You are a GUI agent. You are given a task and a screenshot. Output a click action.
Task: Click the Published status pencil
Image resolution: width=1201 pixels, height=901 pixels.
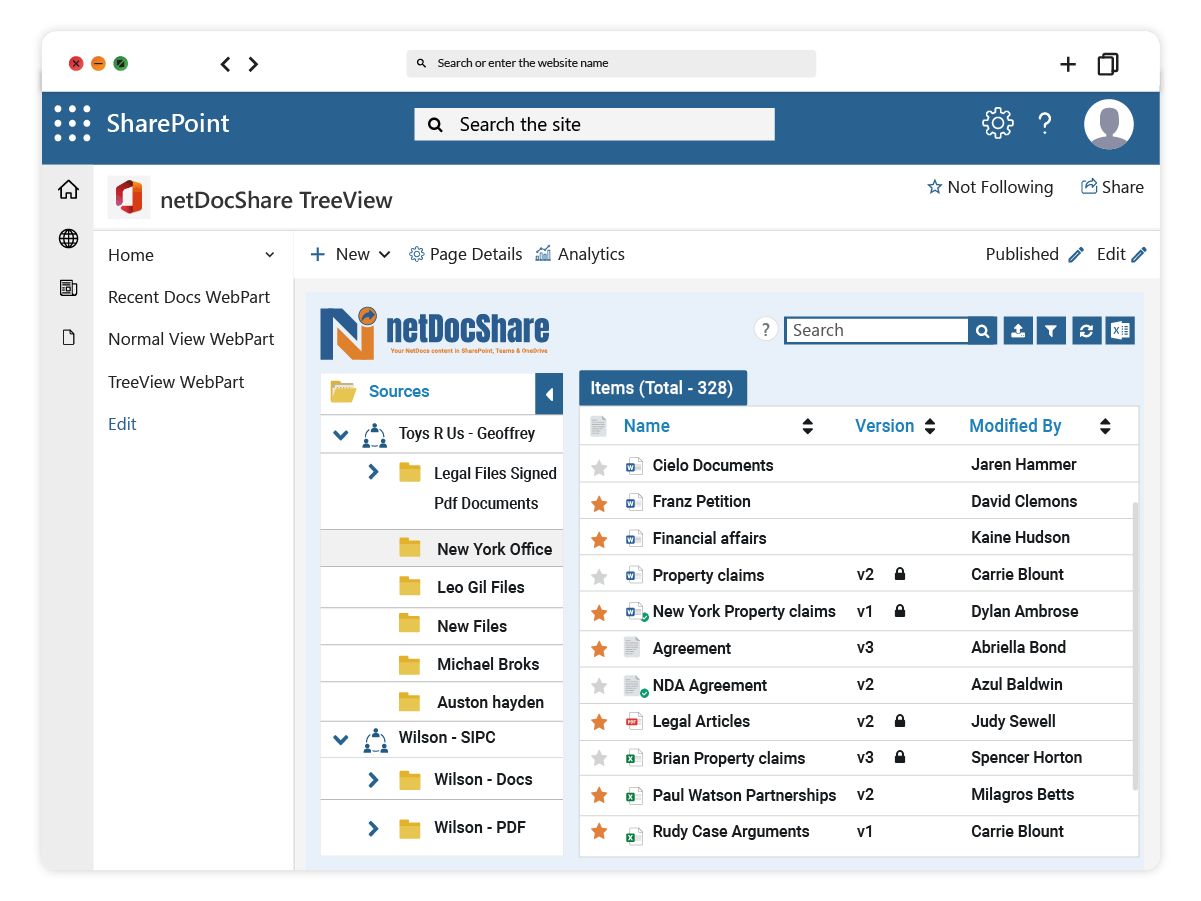pos(1076,255)
